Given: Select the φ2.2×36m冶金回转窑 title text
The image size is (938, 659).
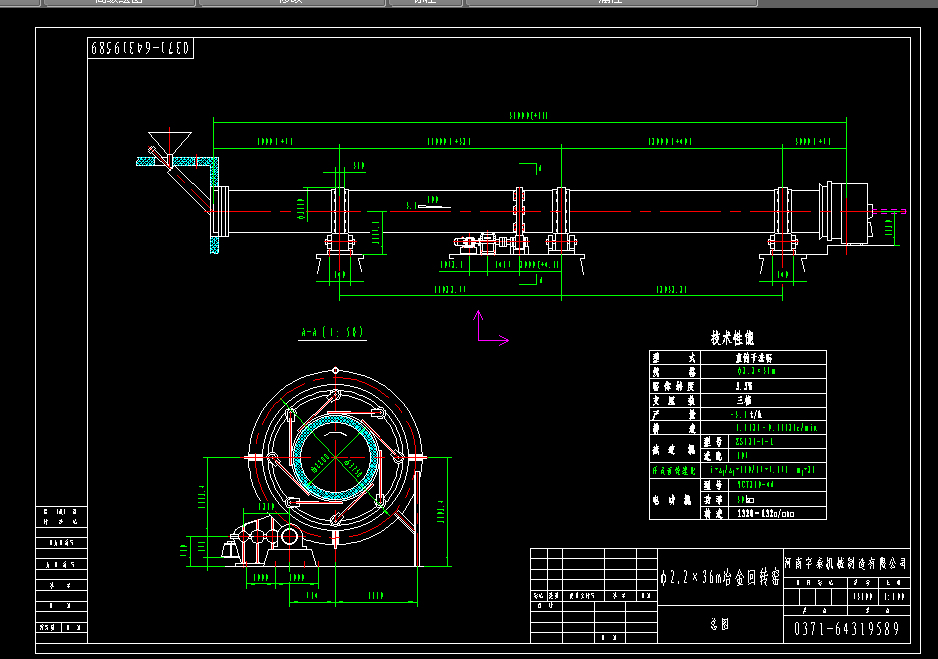Looking at the screenshot, I should pos(719,577).
